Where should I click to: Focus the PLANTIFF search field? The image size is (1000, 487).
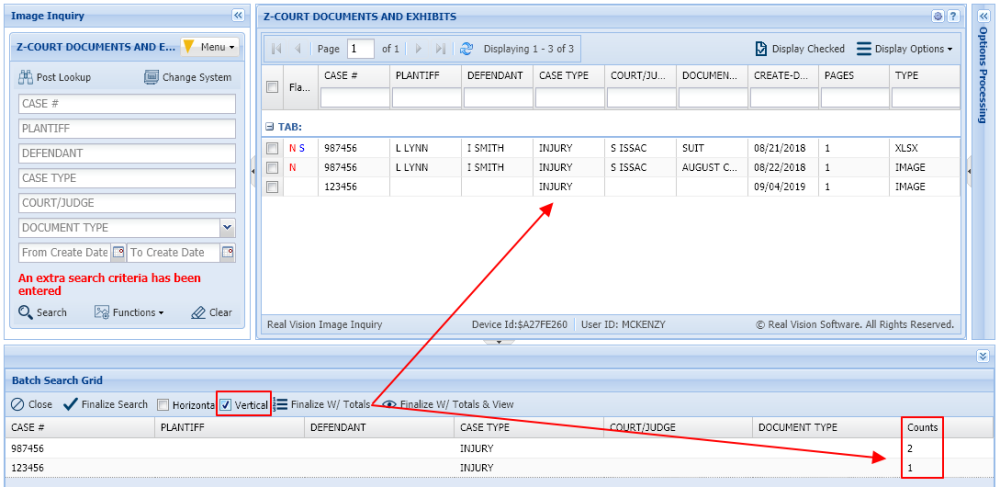point(127,129)
